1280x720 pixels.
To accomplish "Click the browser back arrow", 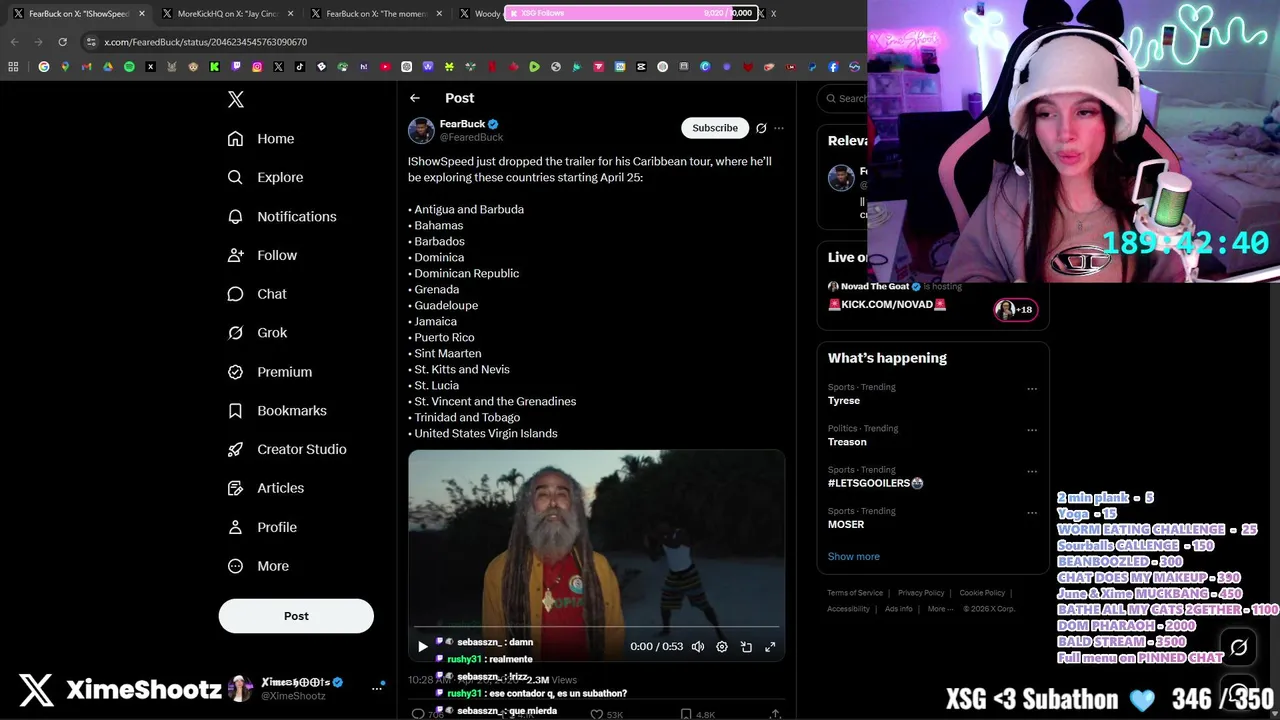I will 14,42.
